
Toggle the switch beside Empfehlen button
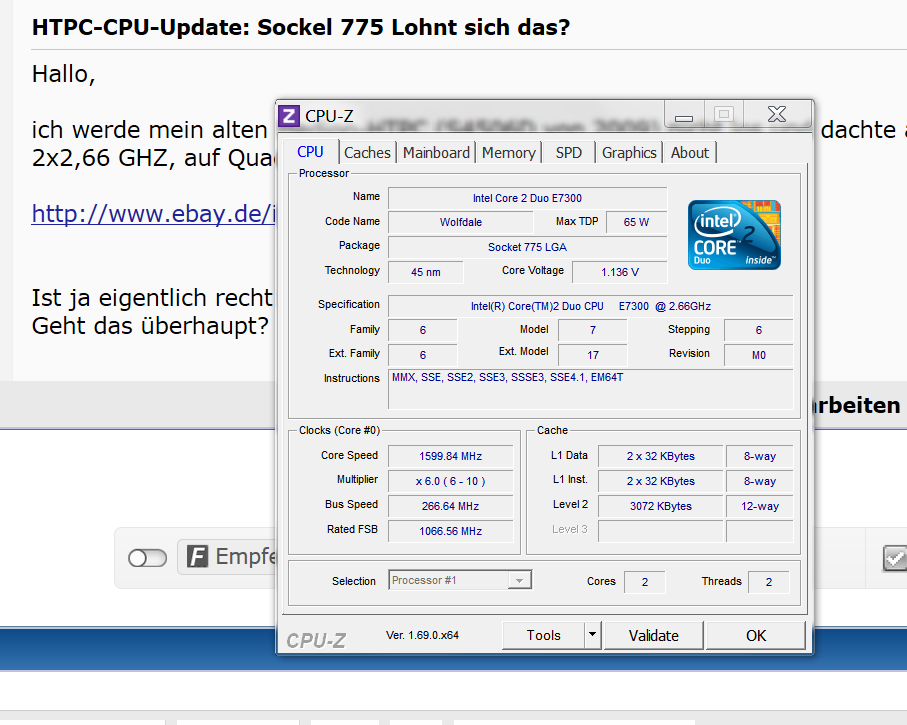point(148,558)
